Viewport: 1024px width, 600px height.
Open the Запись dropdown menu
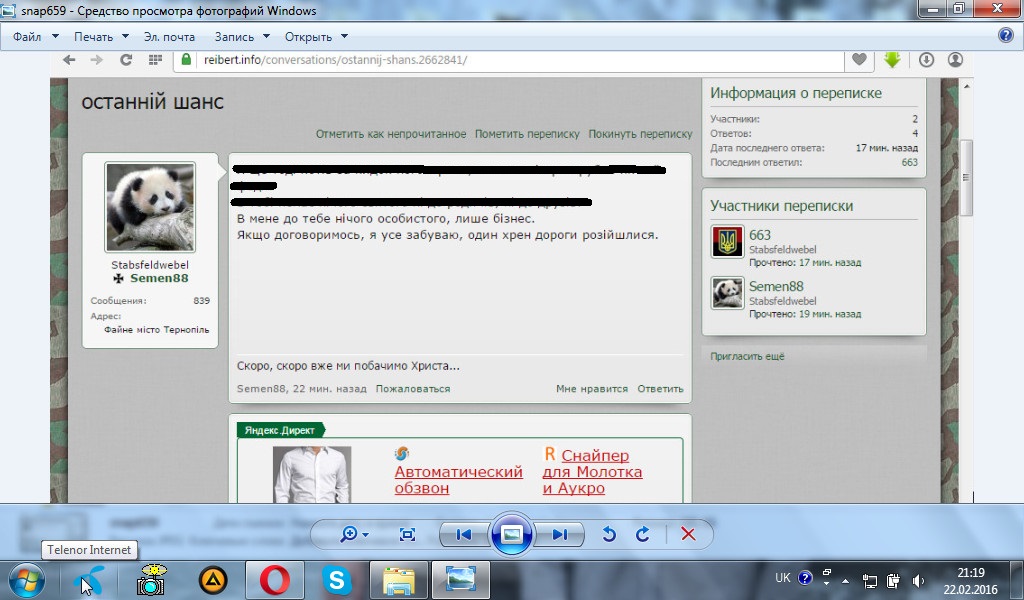point(242,37)
